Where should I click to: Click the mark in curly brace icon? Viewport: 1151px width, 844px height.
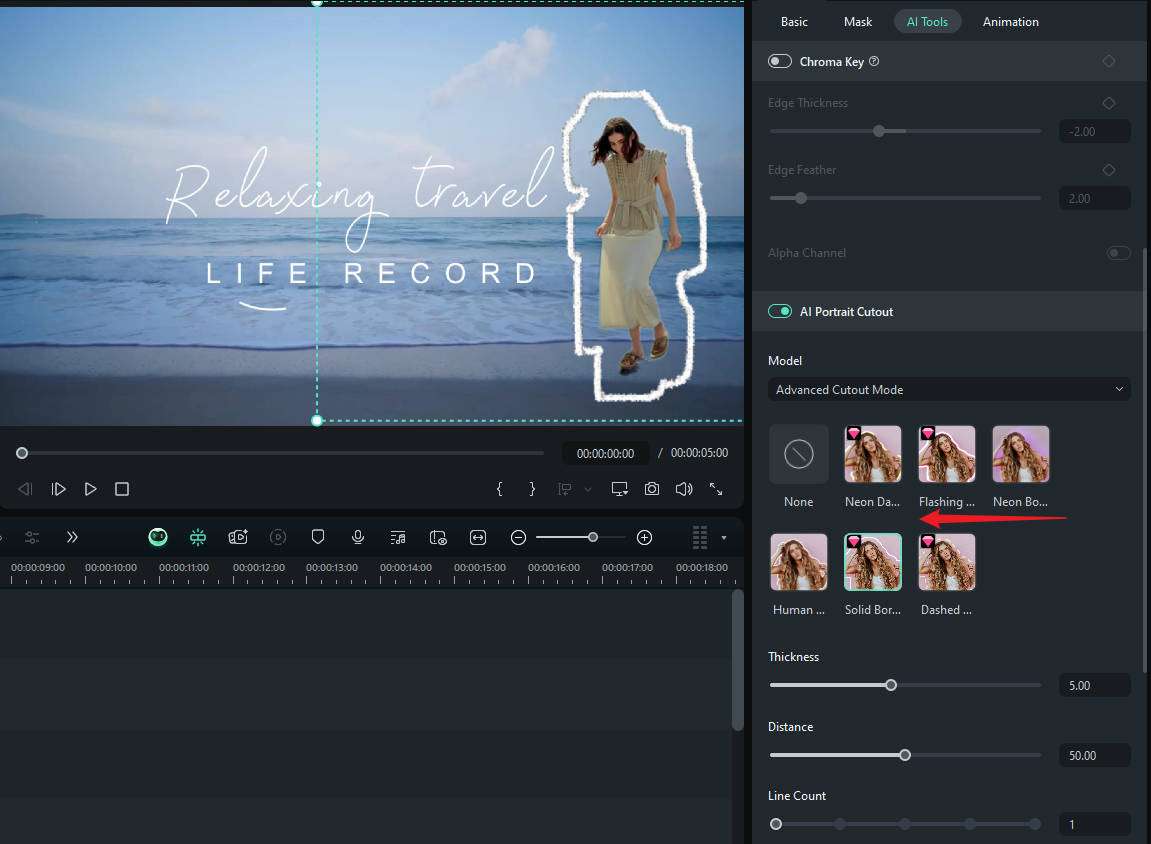tap(499, 489)
